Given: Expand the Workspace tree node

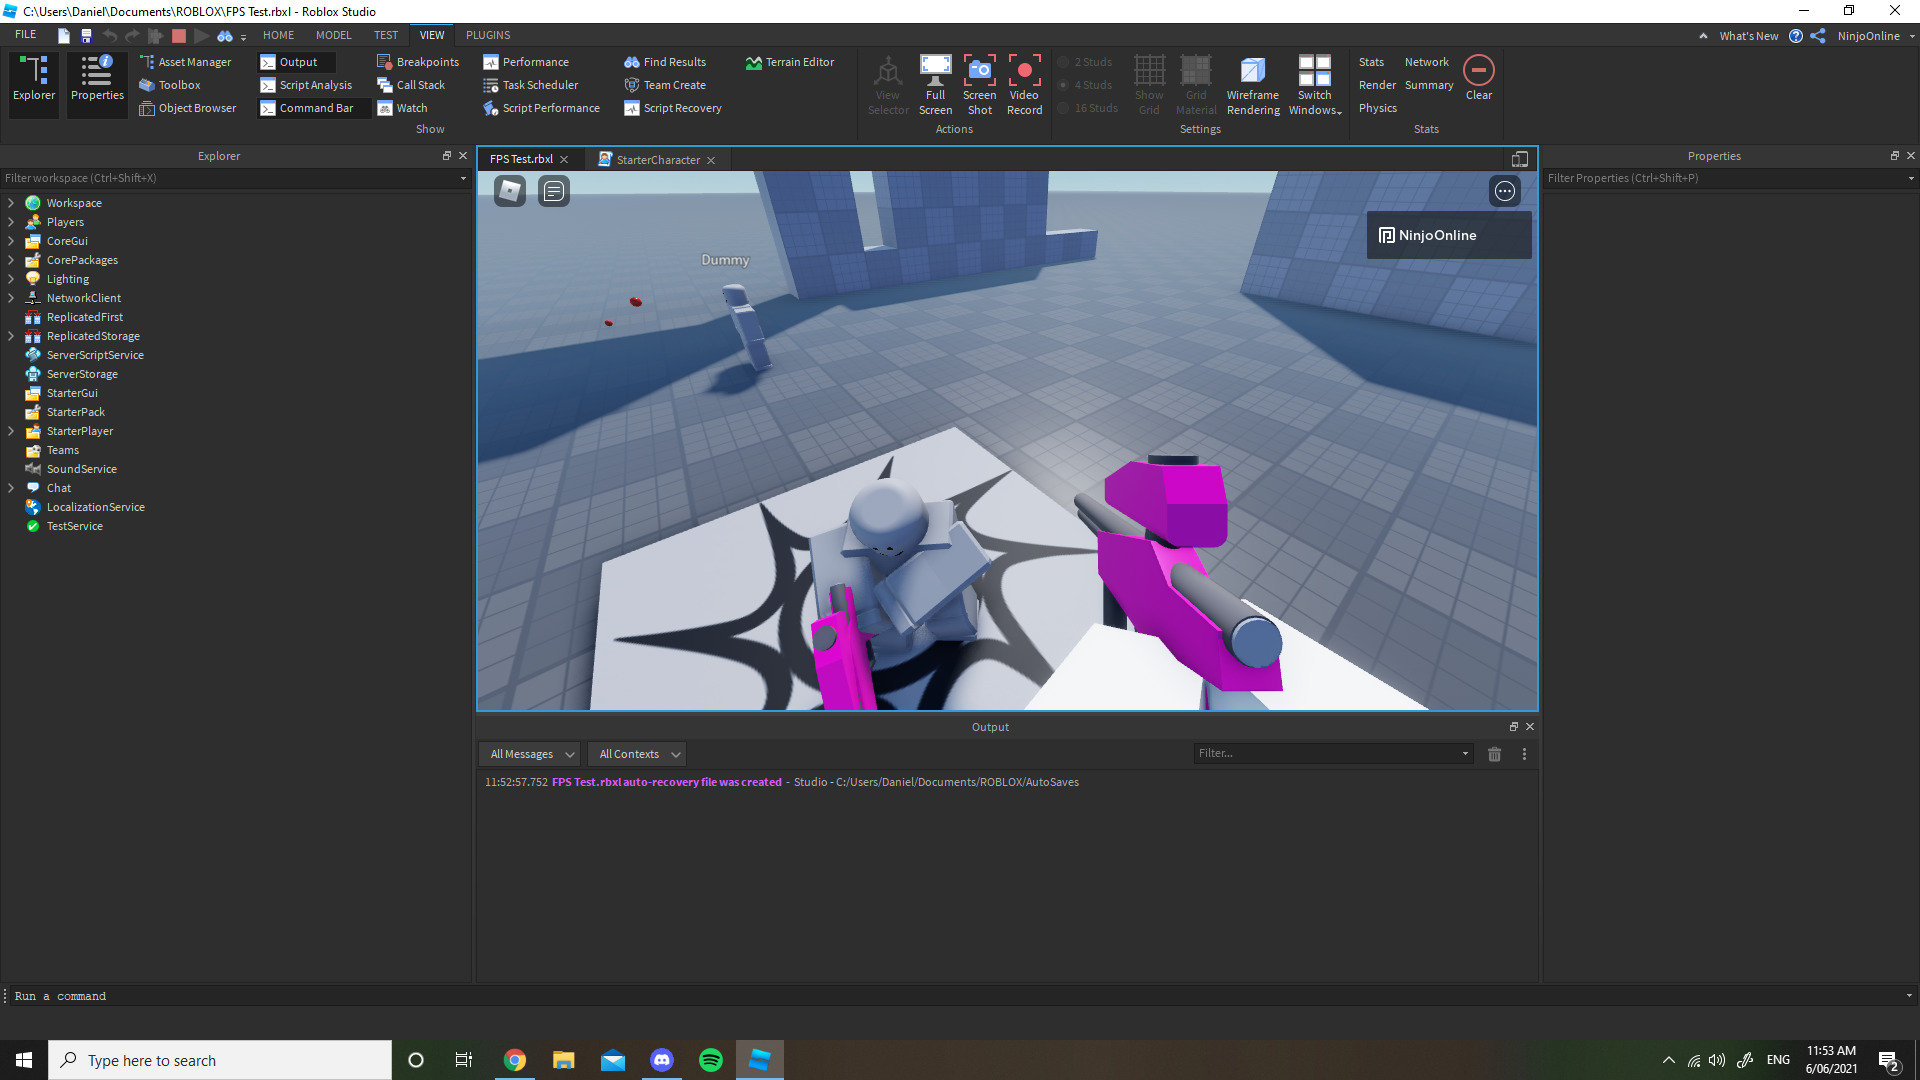Looking at the screenshot, I should (11, 203).
